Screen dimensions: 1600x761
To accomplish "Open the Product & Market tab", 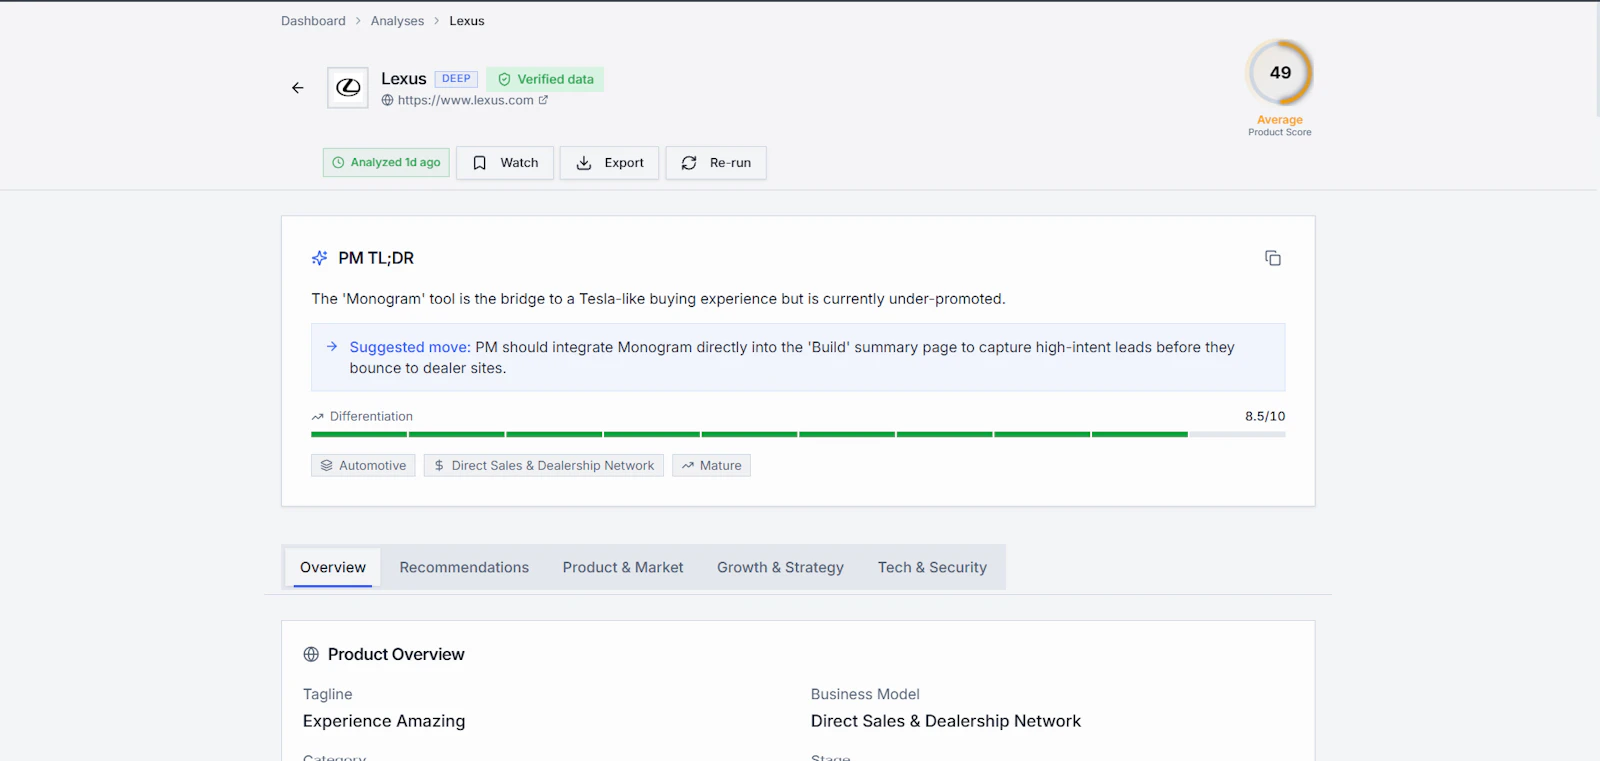I will 623,567.
